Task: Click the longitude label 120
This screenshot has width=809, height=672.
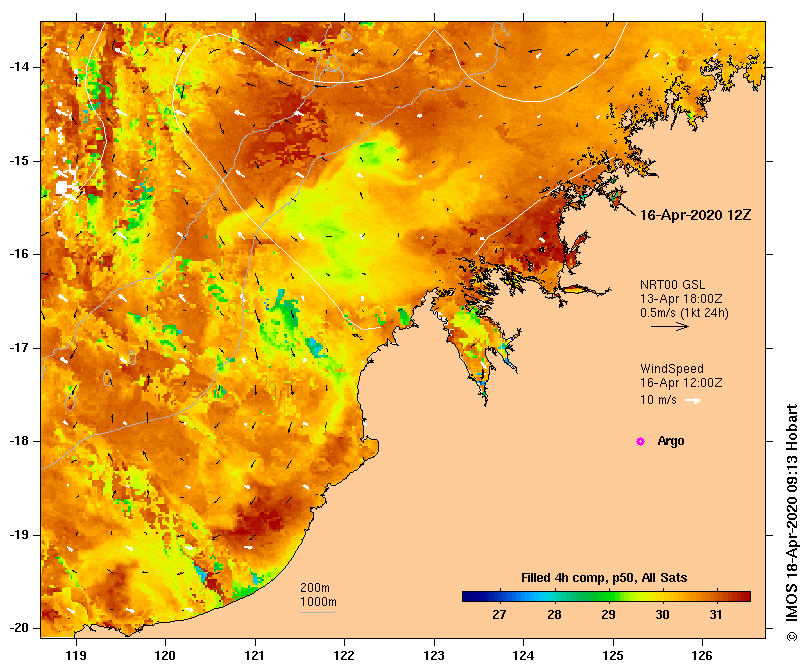Action: 166,655
